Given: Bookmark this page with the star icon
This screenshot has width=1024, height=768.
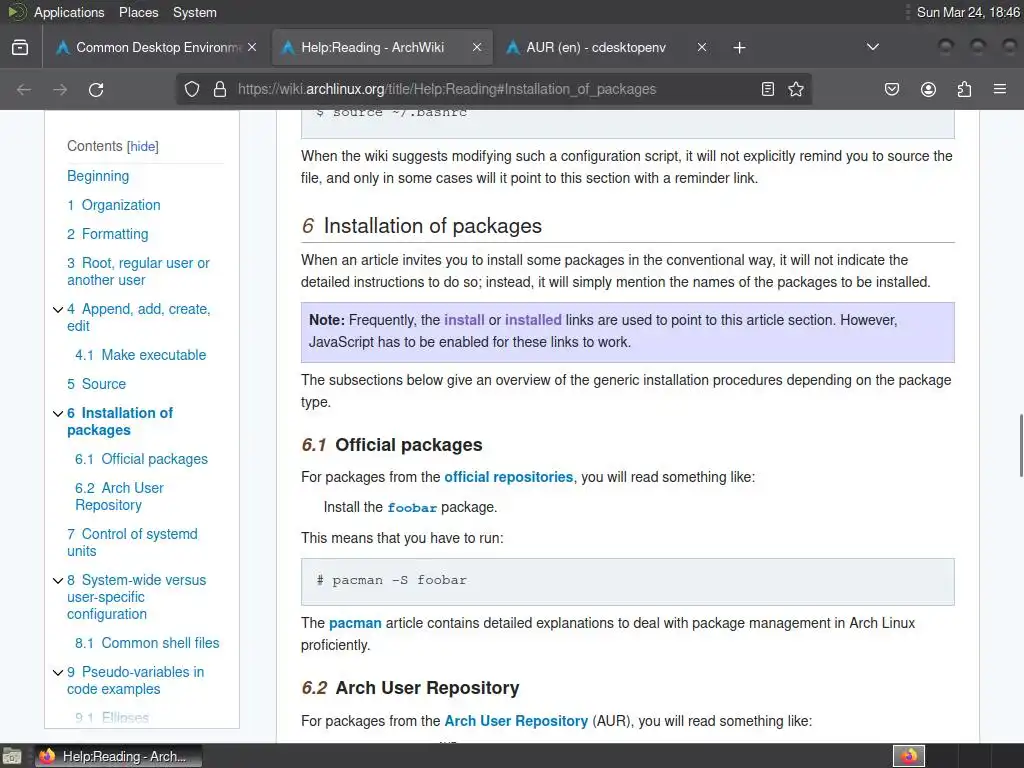Looking at the screenshot, I should tap(796, 89).
